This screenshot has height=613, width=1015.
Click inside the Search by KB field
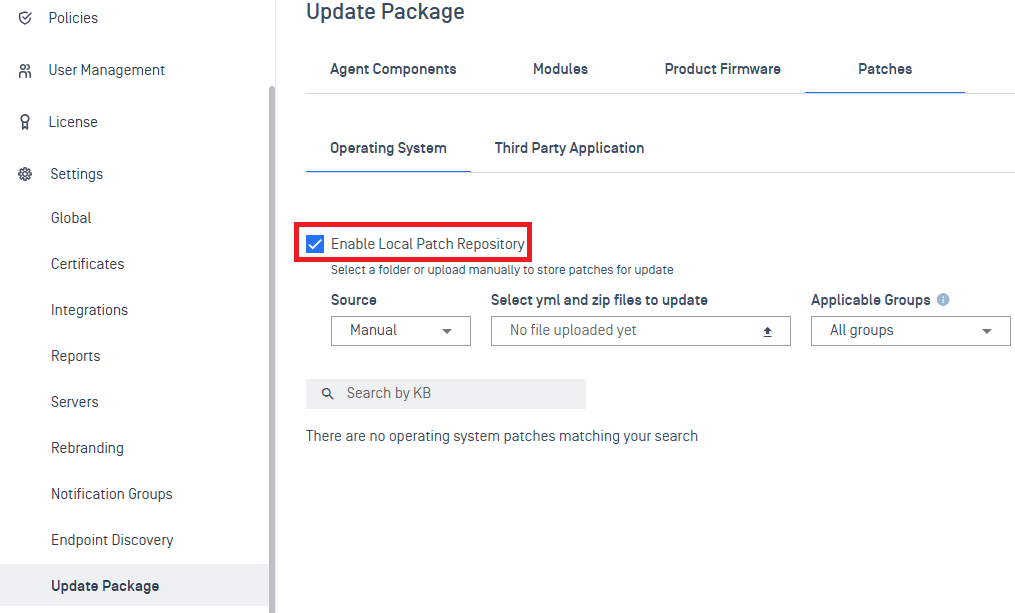[450, 393]
